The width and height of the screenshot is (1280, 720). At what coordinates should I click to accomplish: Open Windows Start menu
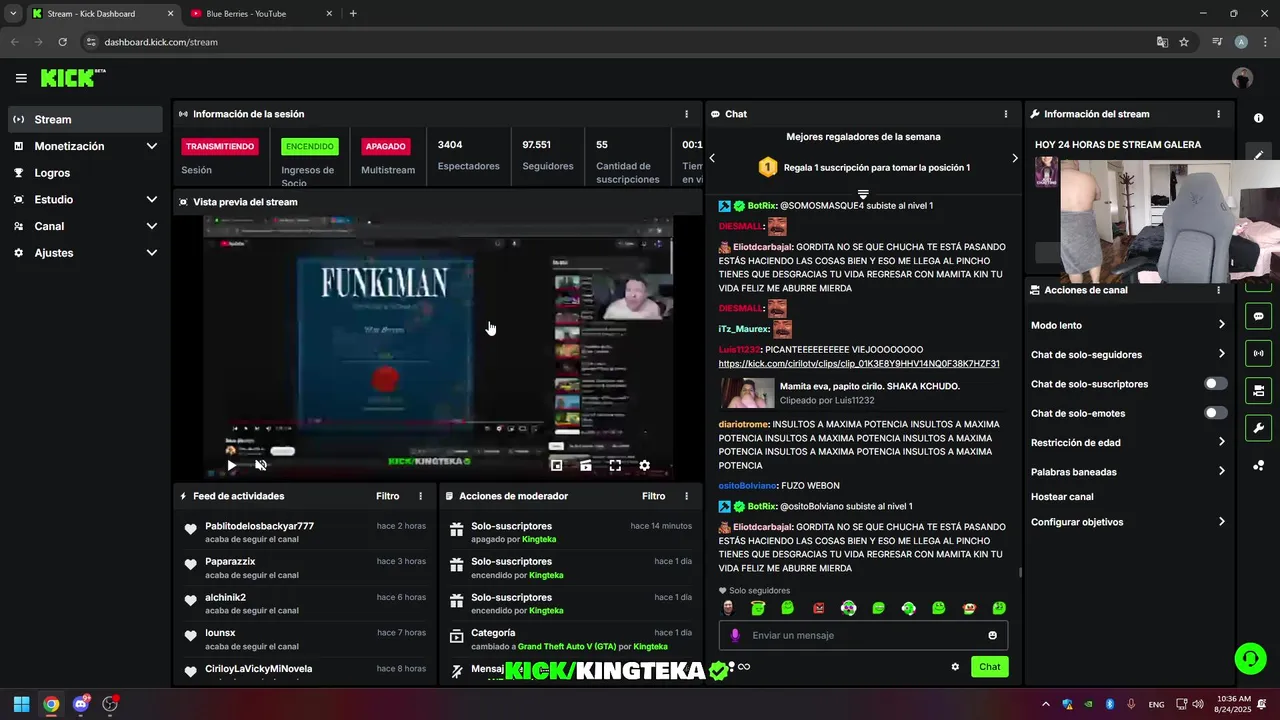point(21,704)
